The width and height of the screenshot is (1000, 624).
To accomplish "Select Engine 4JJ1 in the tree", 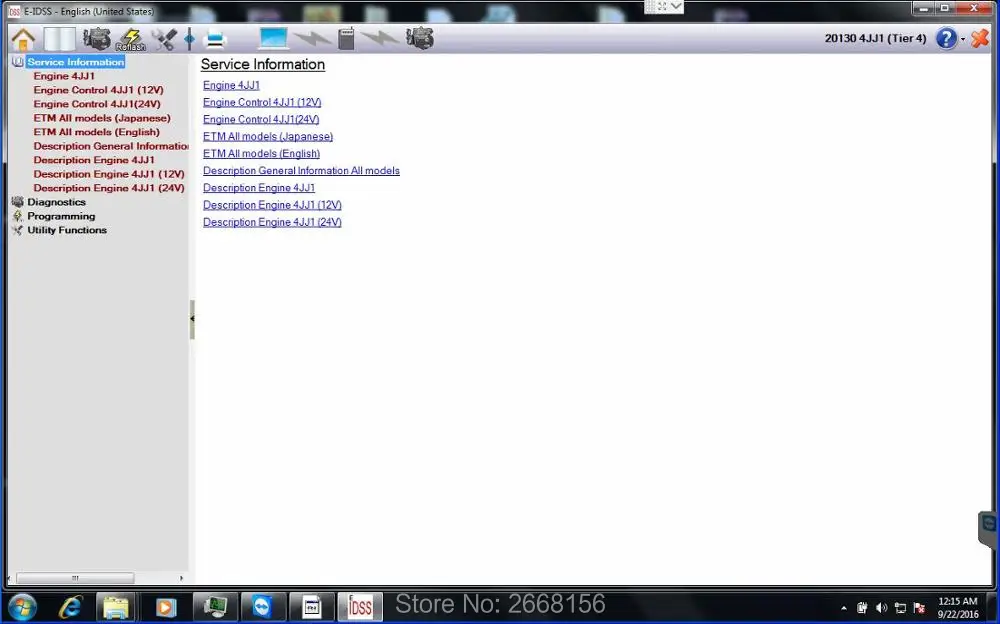I will pyautogui.click(x=64, y=76).
